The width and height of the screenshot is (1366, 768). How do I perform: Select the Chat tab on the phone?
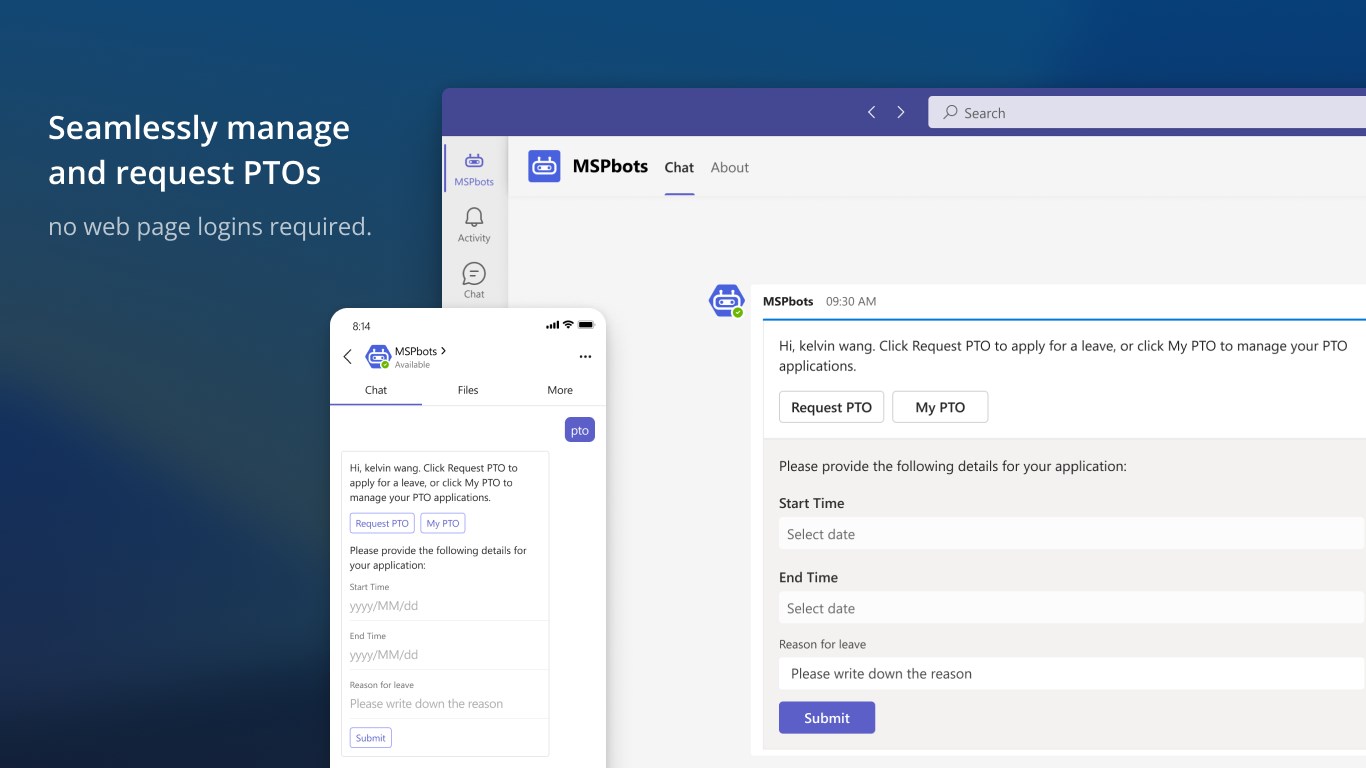pos(376,390)
